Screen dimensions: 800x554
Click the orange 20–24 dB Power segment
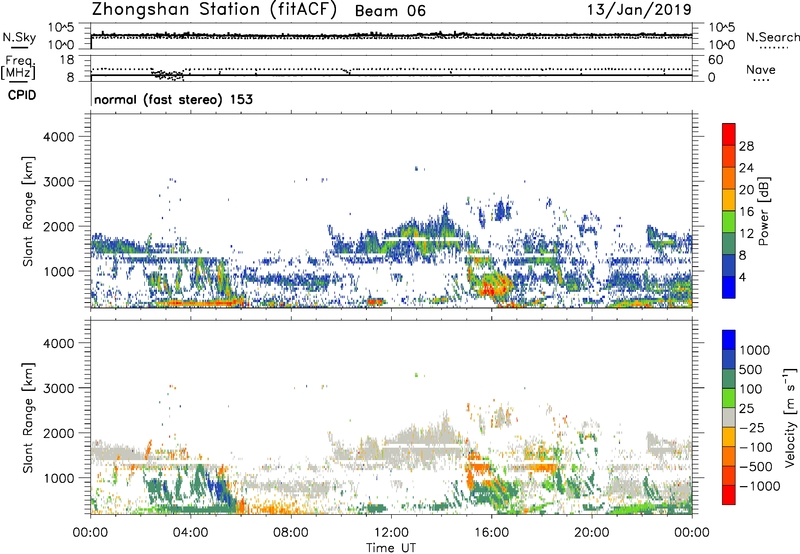tap(729, 178)
